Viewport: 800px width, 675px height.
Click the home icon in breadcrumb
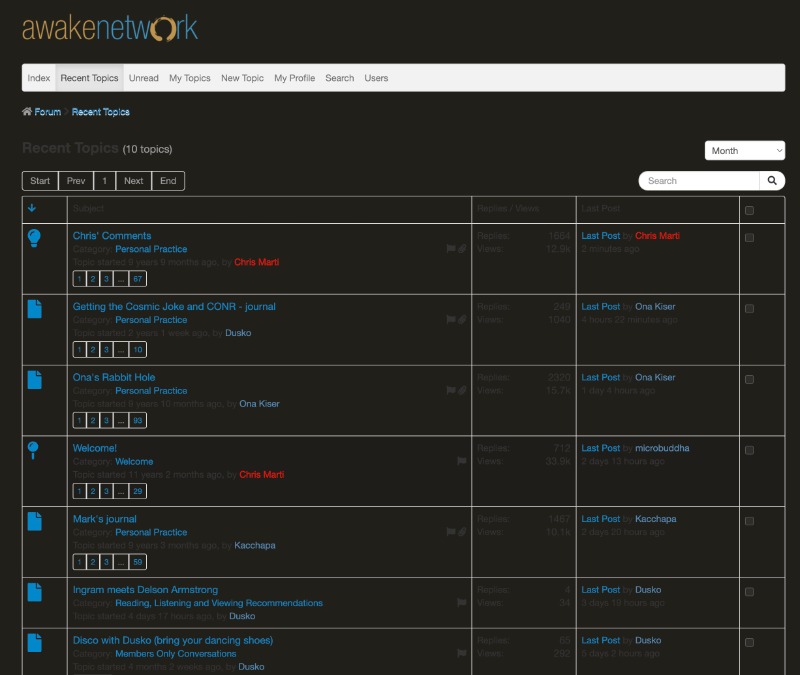click(27, 112)
